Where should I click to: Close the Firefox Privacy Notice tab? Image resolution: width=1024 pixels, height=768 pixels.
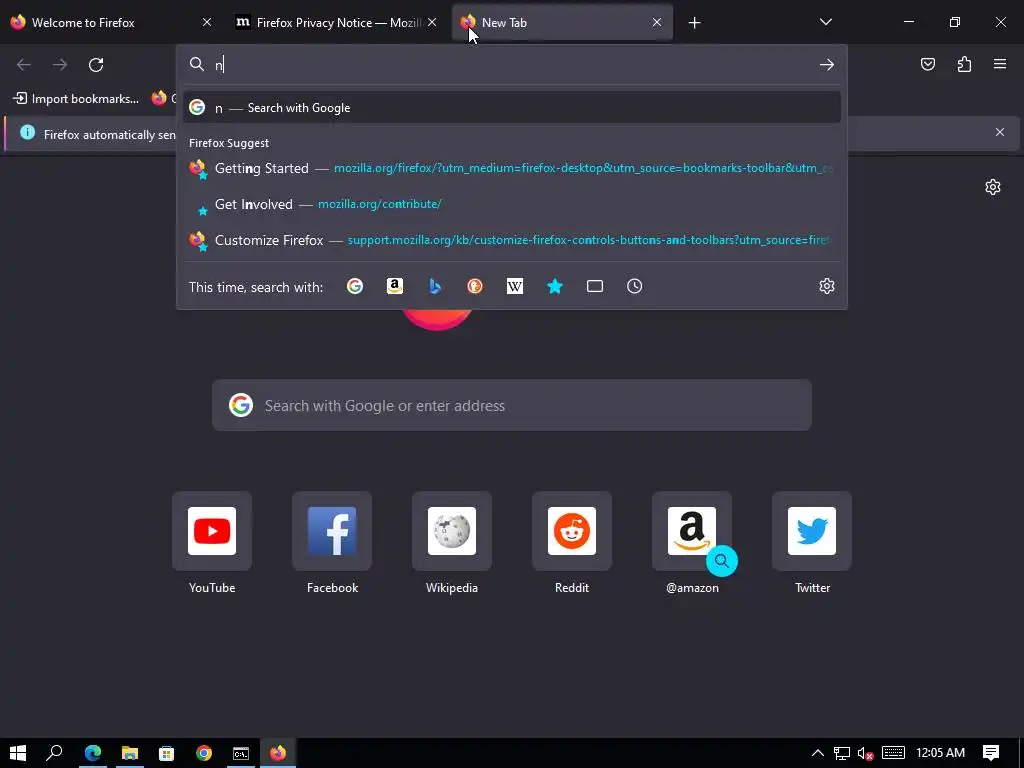(x=432, y=22)
